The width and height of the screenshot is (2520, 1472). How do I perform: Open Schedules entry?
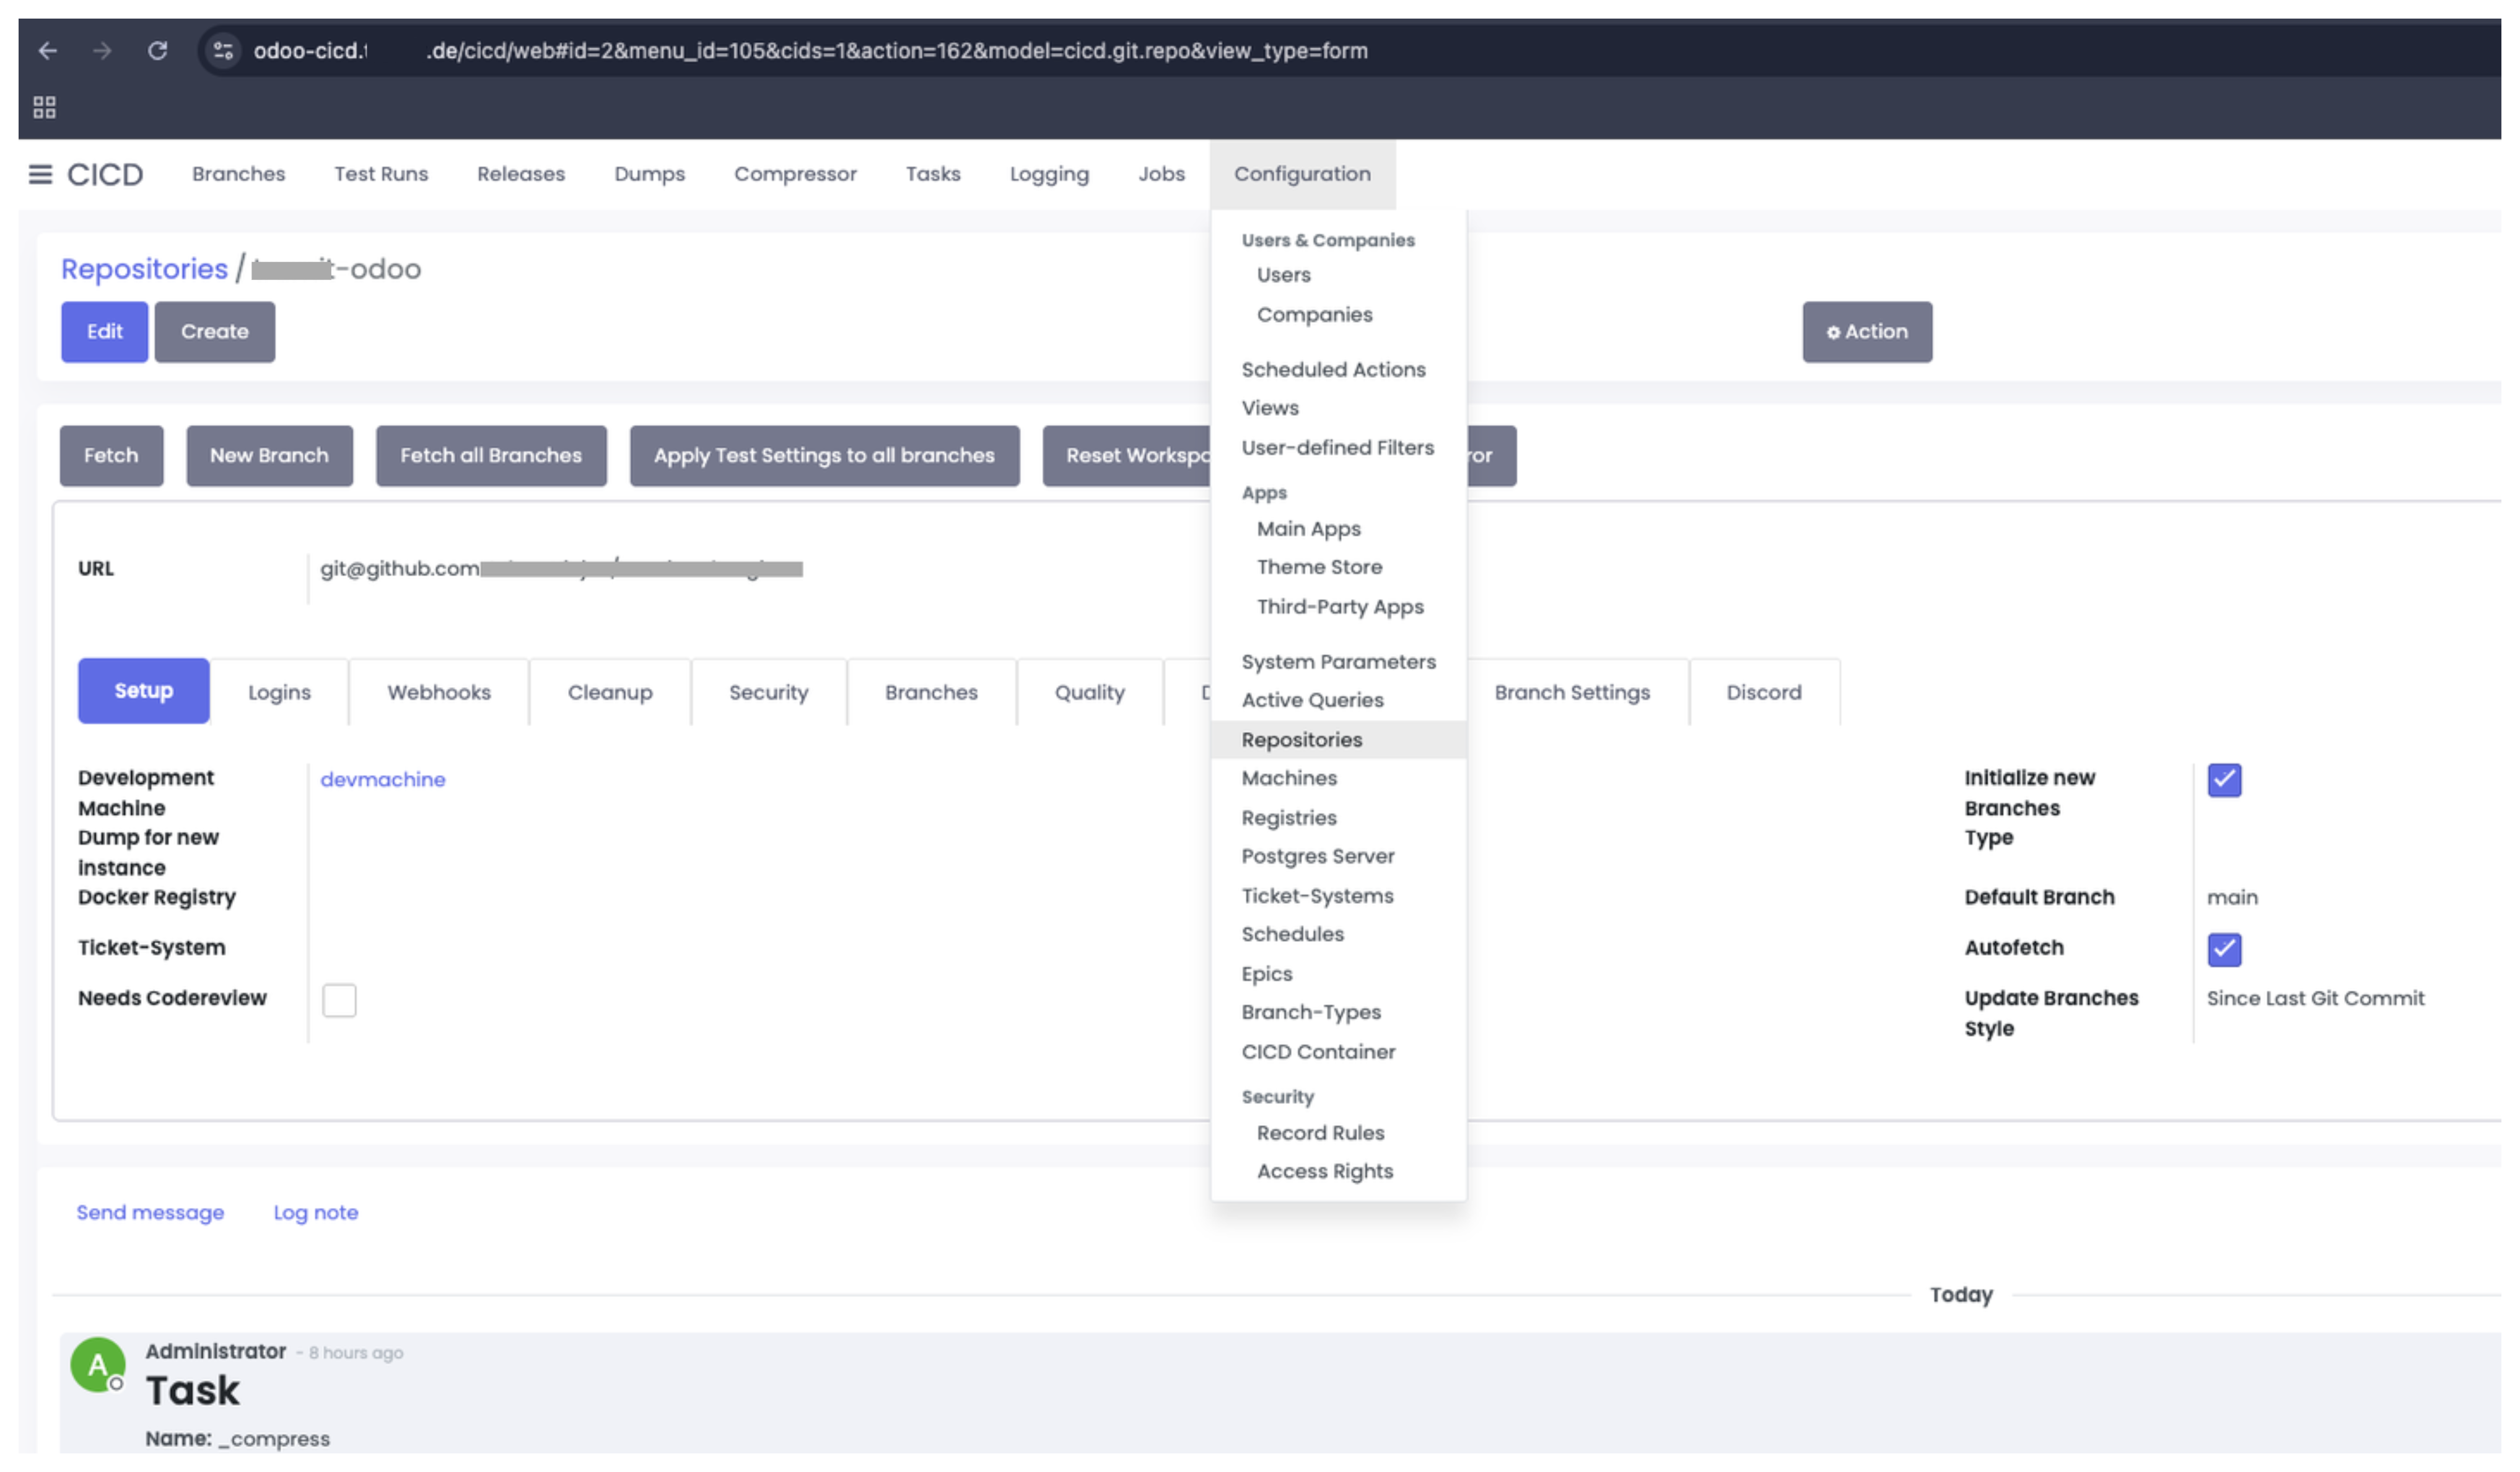pyautogui.click(x=1338, y=934)
